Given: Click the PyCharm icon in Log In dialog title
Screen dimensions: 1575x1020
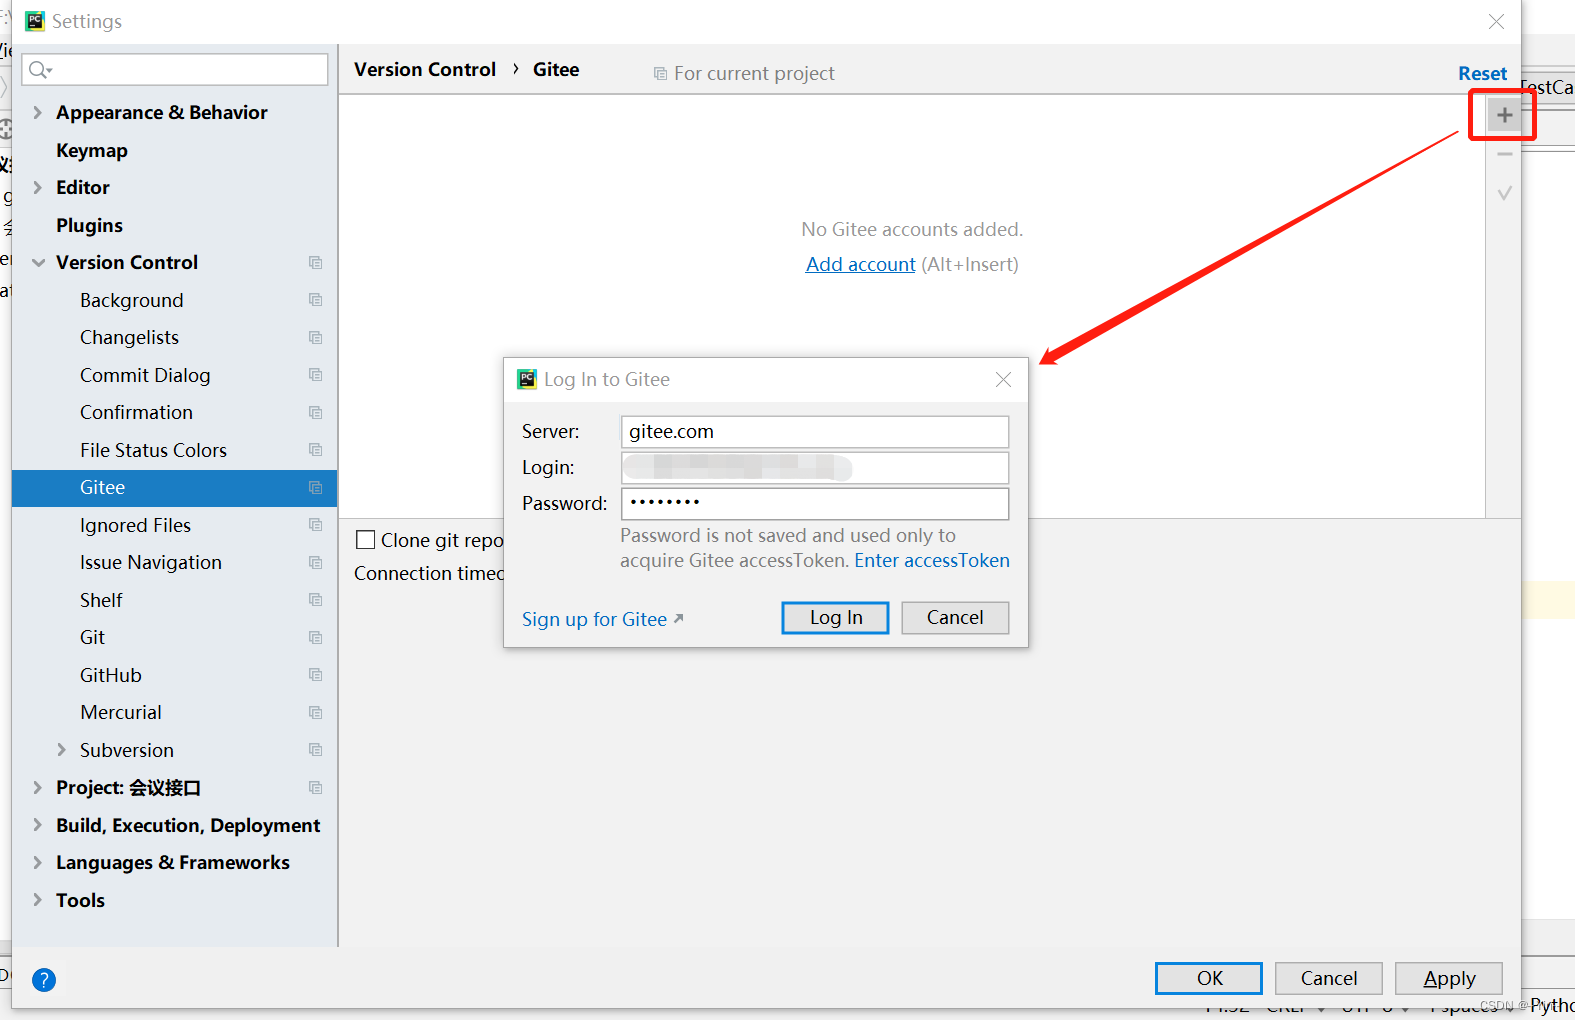Looking at the screenshot, I should pos(527,379).
